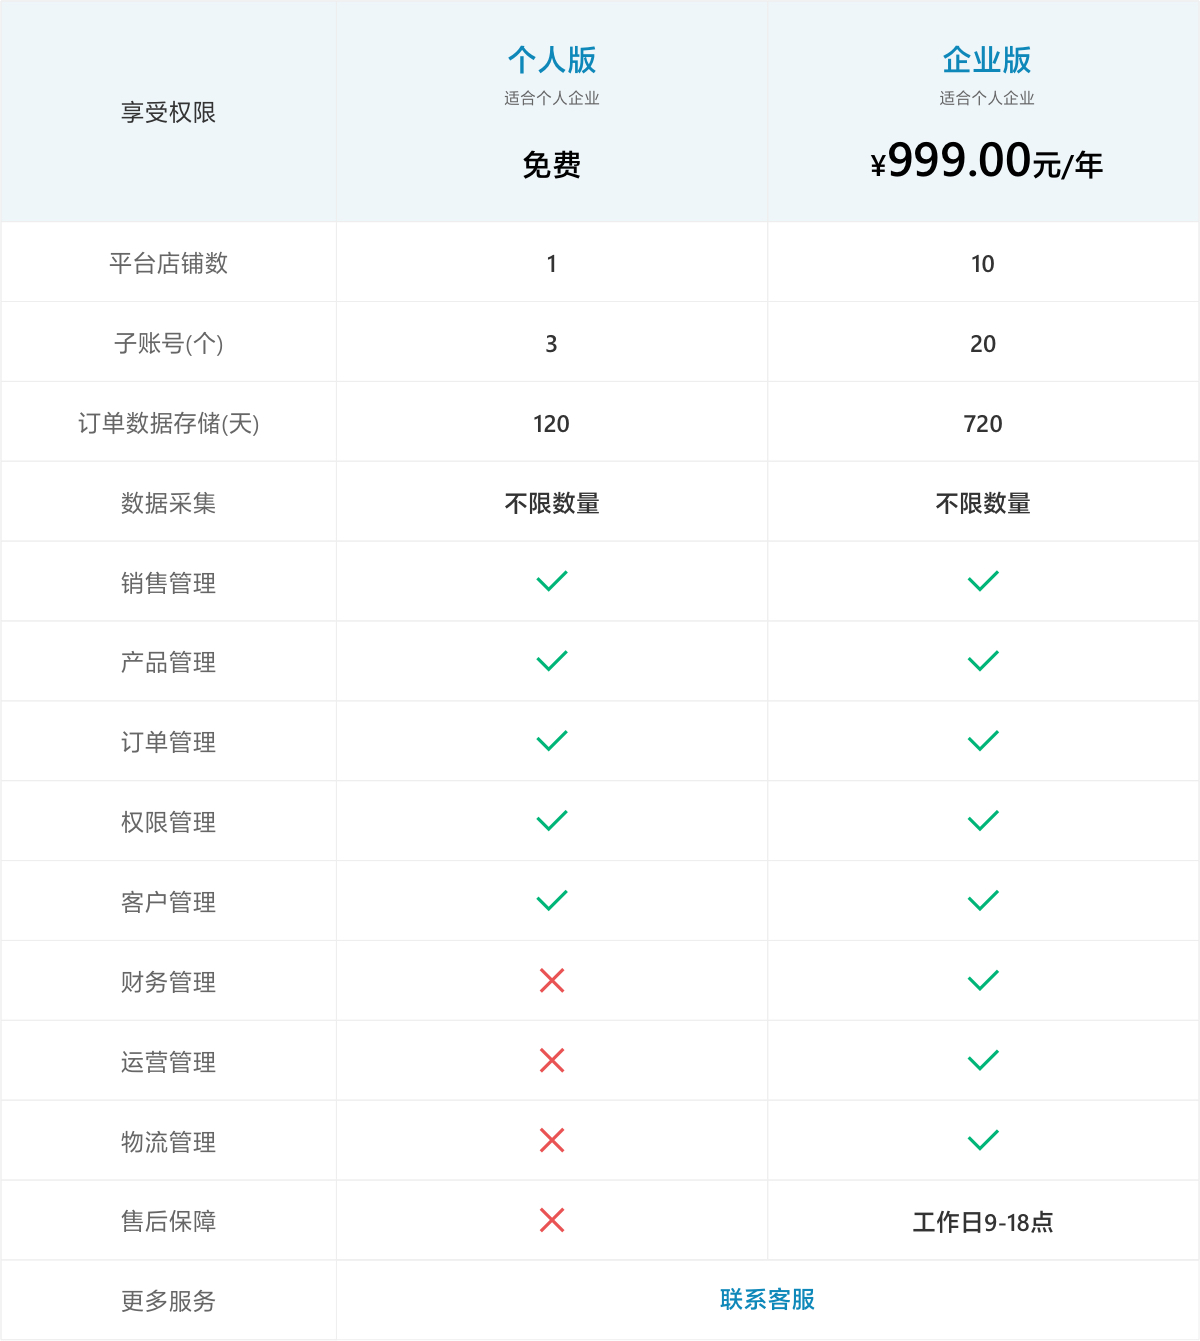Image resolution: width=1200 pixels, height=1341 pixels.
Task: Click green checkmark for 权限管理 in 企业版
Action: pos(983,820)
